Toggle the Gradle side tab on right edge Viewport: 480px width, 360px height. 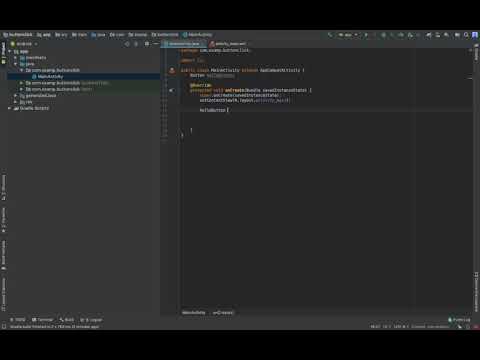click(x=477, y=53)
